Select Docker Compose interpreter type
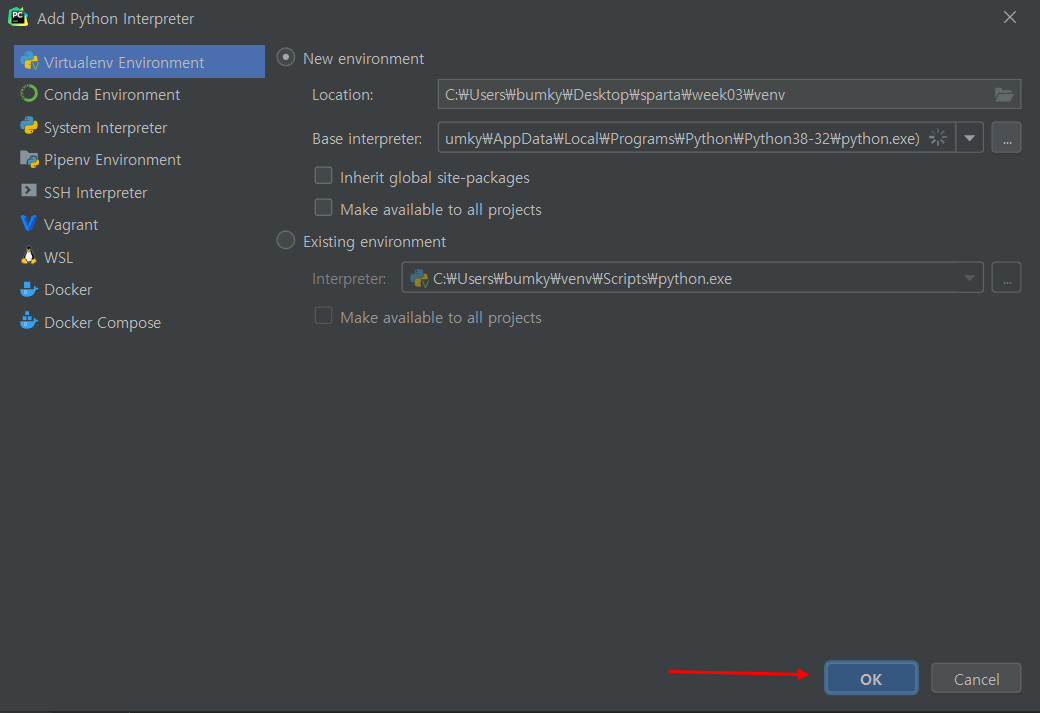Image resolution: width=1040 pixels, height=713 pixels. pos(139,322)
